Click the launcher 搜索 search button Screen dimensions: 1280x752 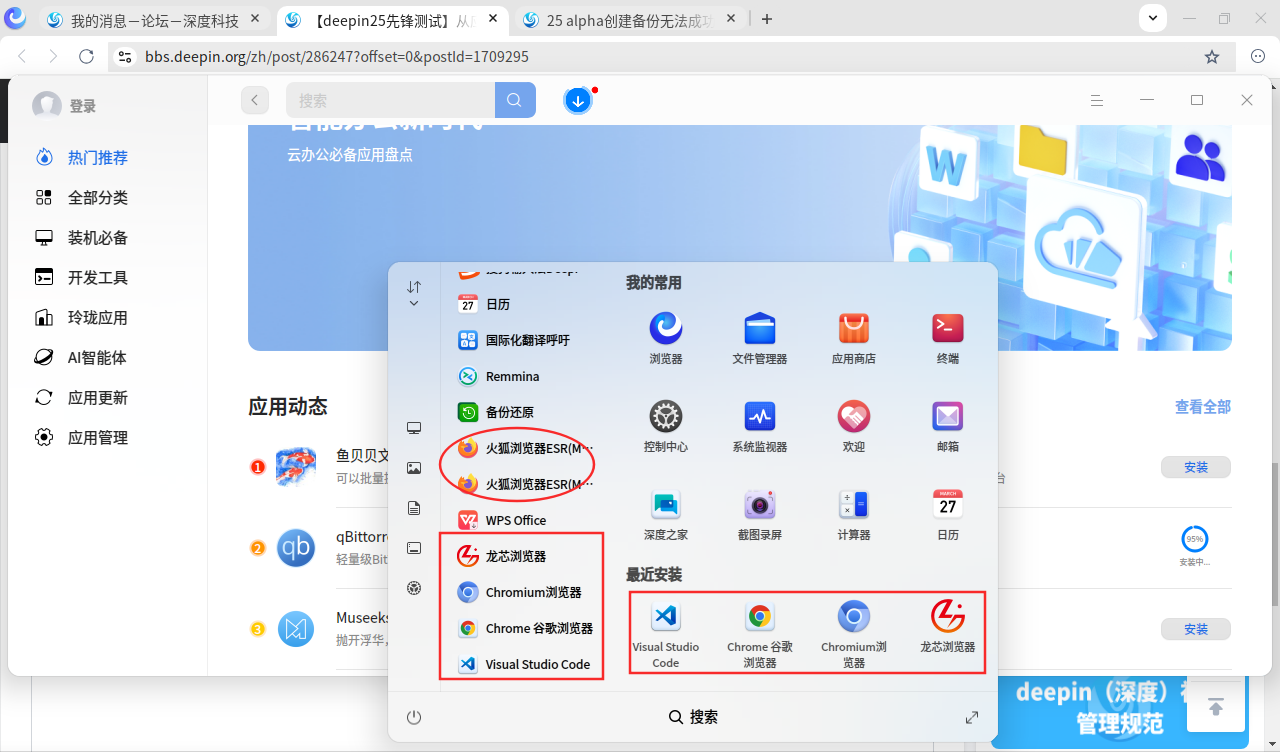point(693,717)
